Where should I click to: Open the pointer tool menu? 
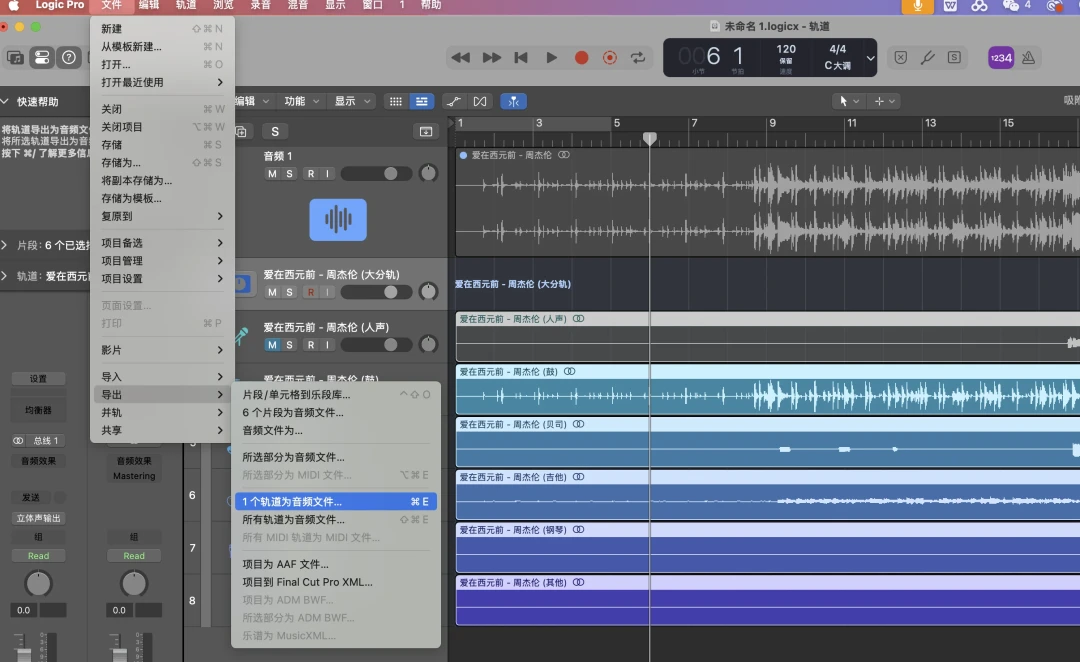[x=848, y=101]
